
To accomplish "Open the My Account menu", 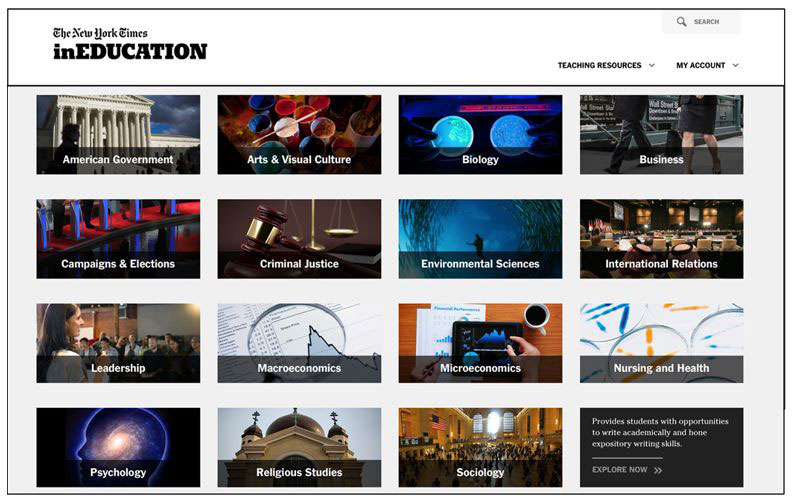I will (x=701, y=66).
